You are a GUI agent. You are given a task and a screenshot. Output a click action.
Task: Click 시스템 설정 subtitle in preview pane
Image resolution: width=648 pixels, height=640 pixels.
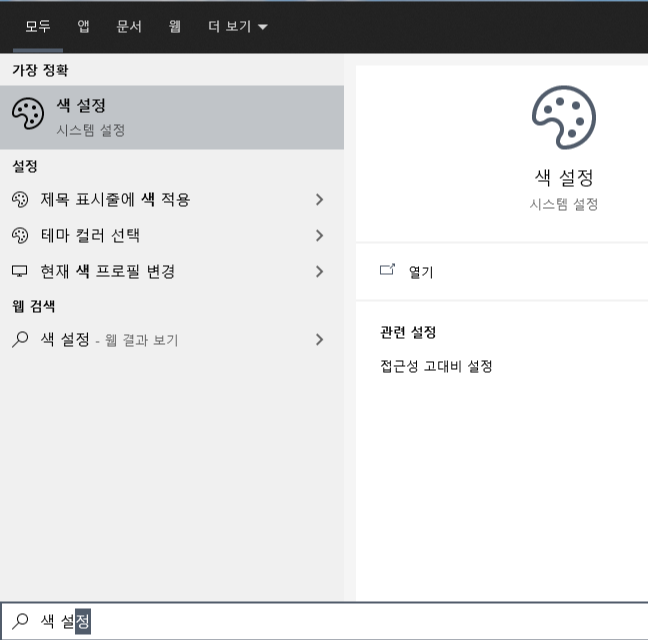tap(564, 204)
